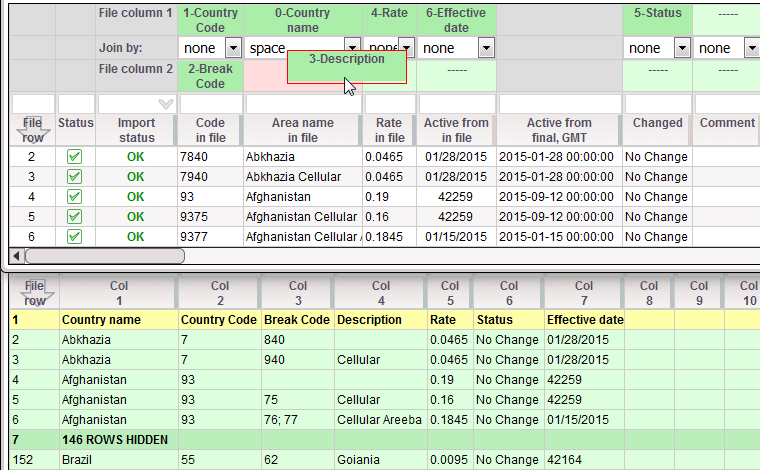Toggle the status checkbox for file row 6
The width and height of the screenshot is (760, 470).
click(74, 236)
